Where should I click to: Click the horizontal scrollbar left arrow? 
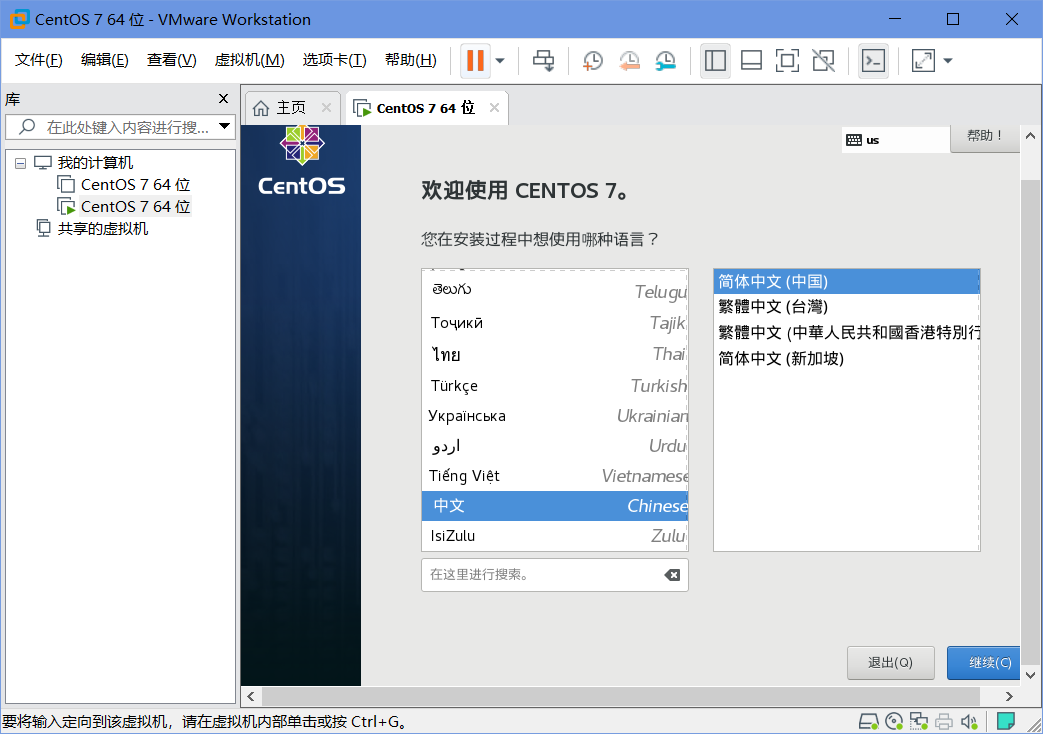click(251, 697)
